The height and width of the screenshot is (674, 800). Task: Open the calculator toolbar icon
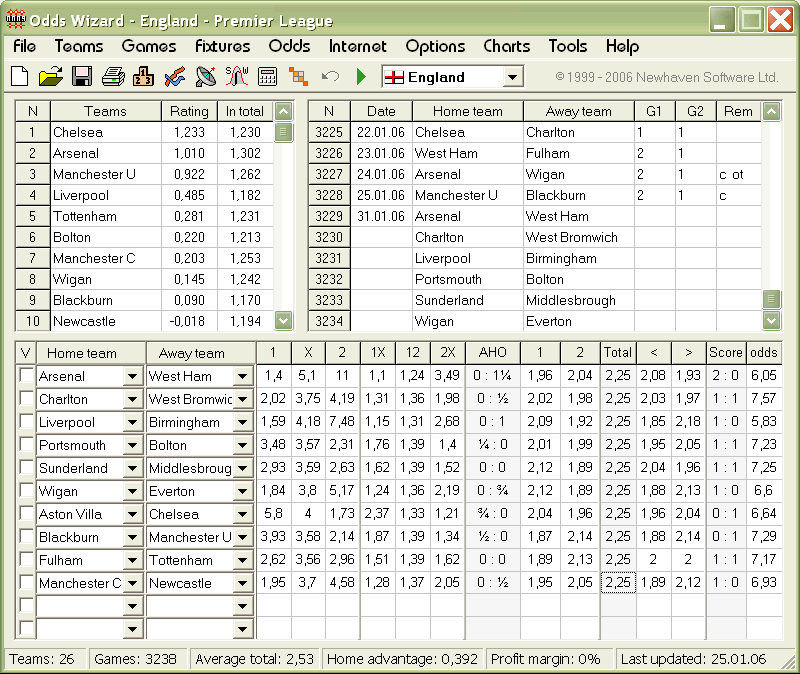[x=267, y=77]
